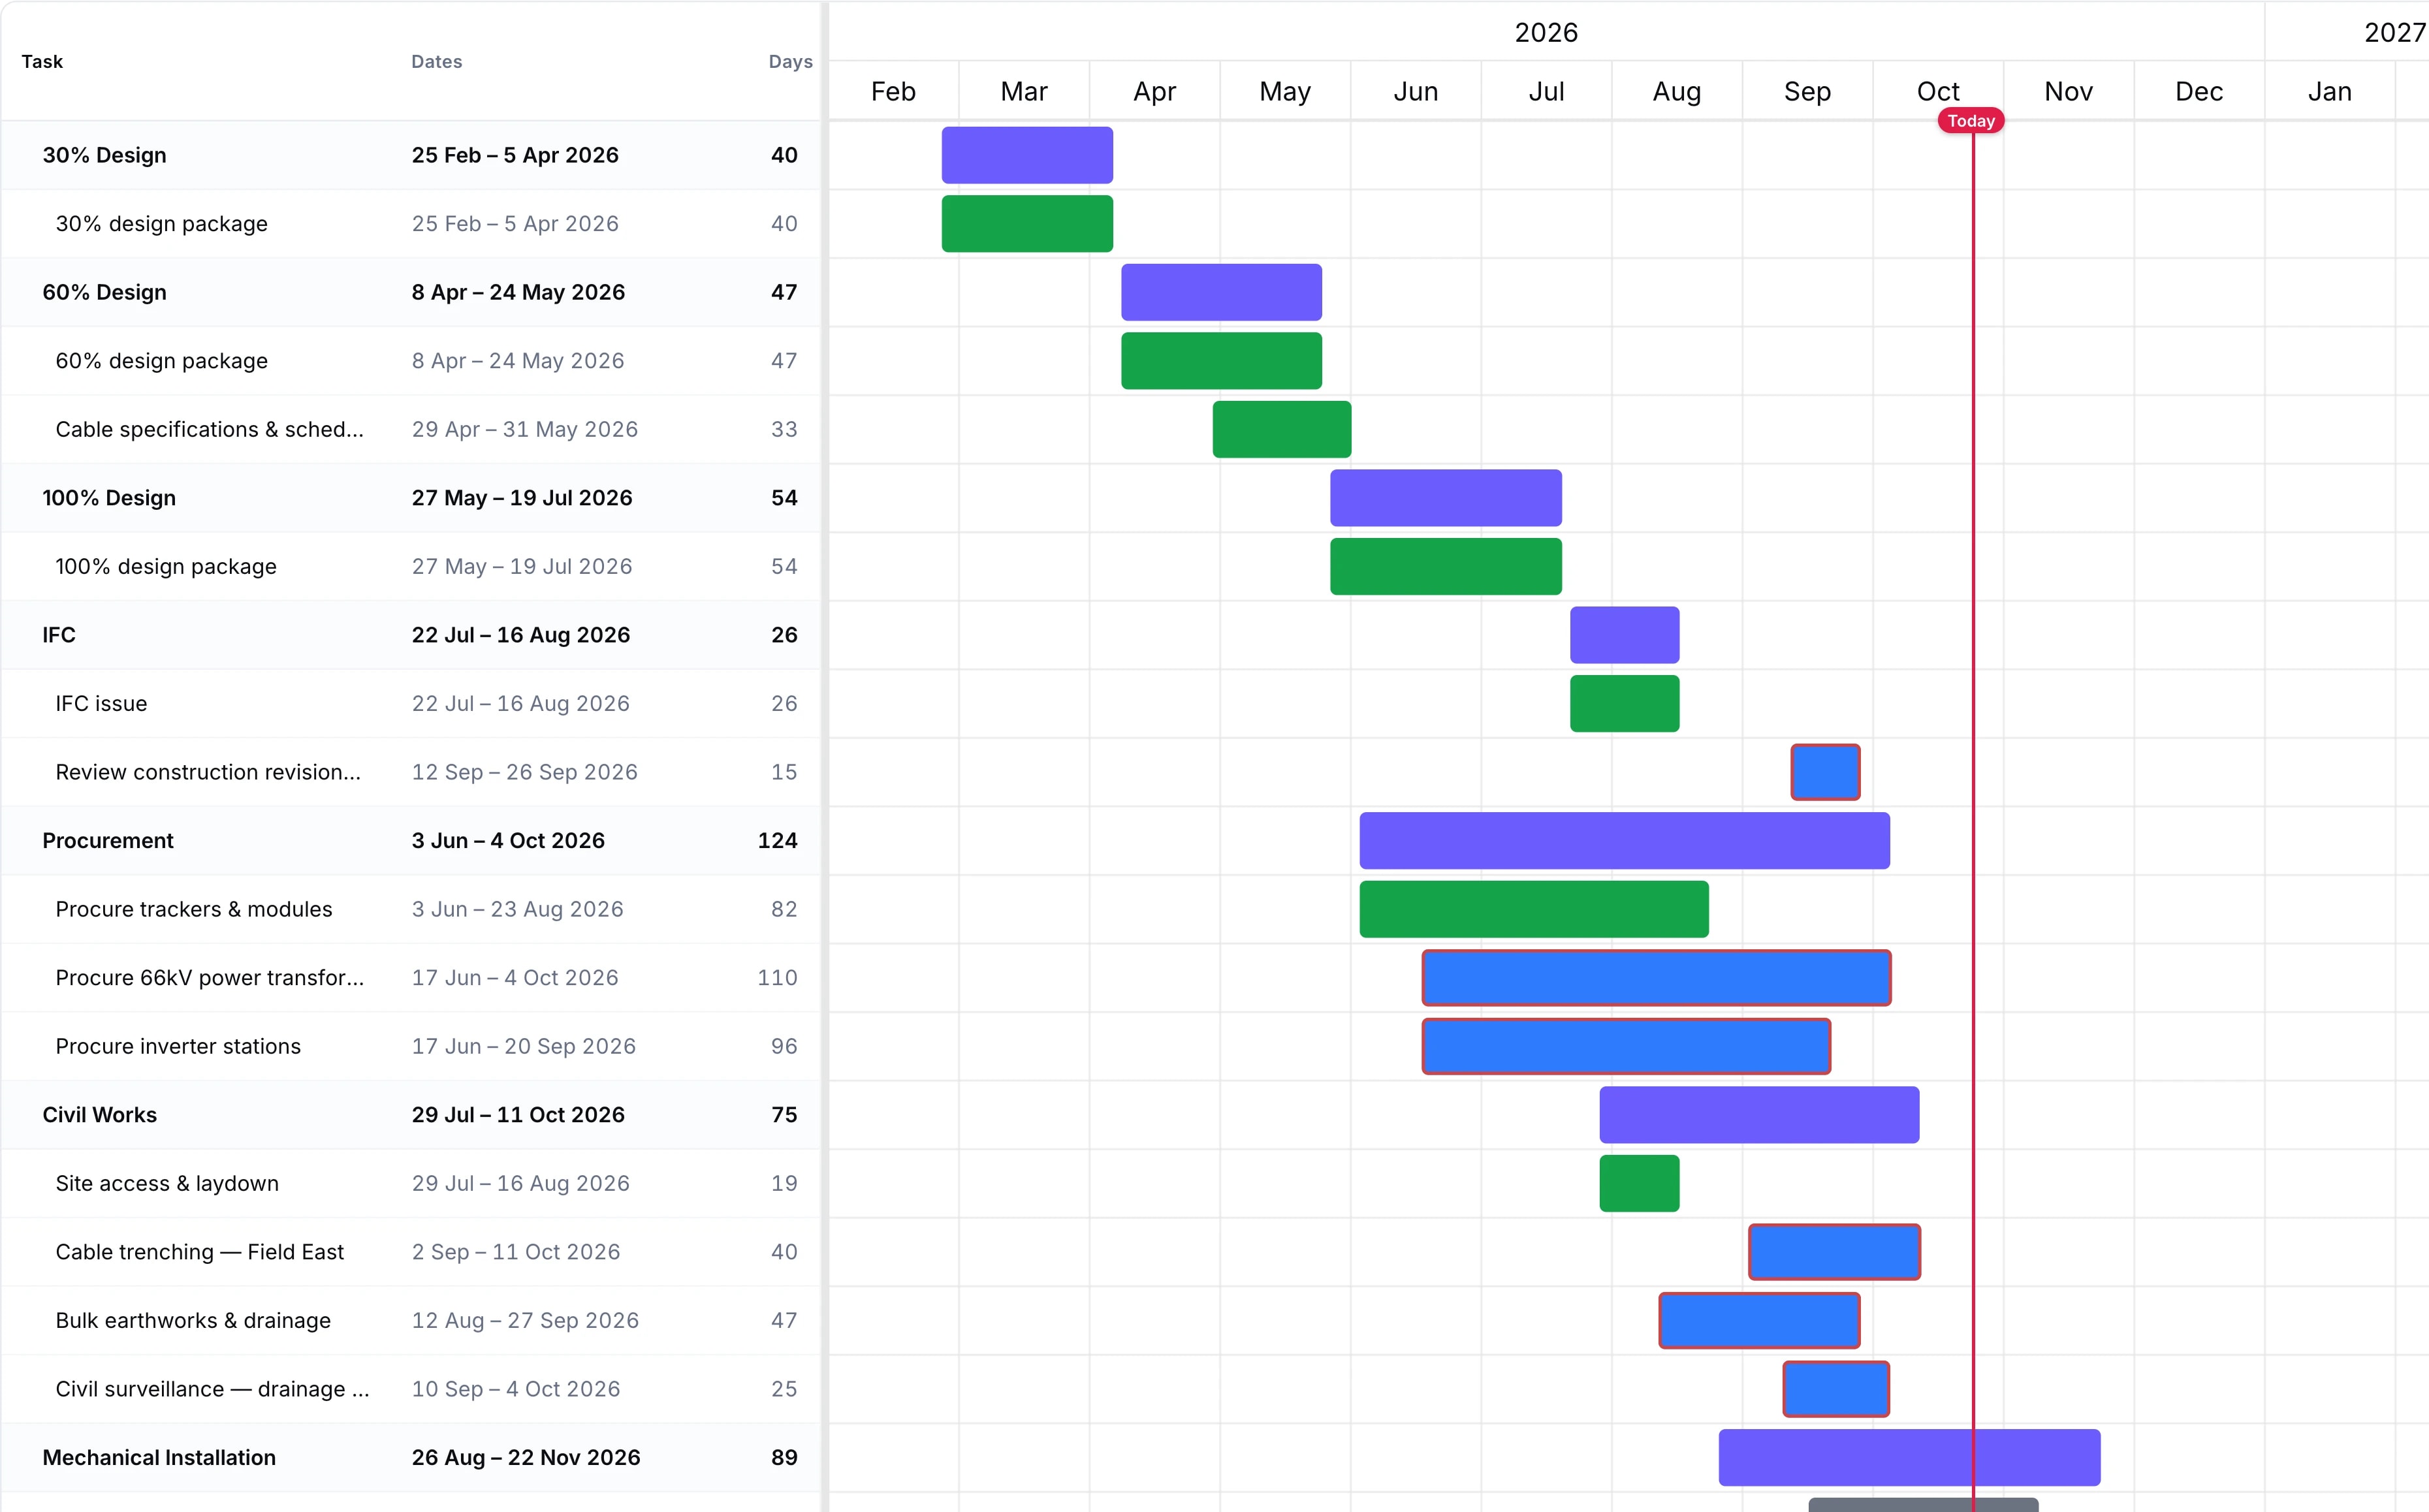This screenshot has width=2429, height=1512.
Task: Click blue Procure 66kV power transformer bar
Action: (x=1656, y=978)
